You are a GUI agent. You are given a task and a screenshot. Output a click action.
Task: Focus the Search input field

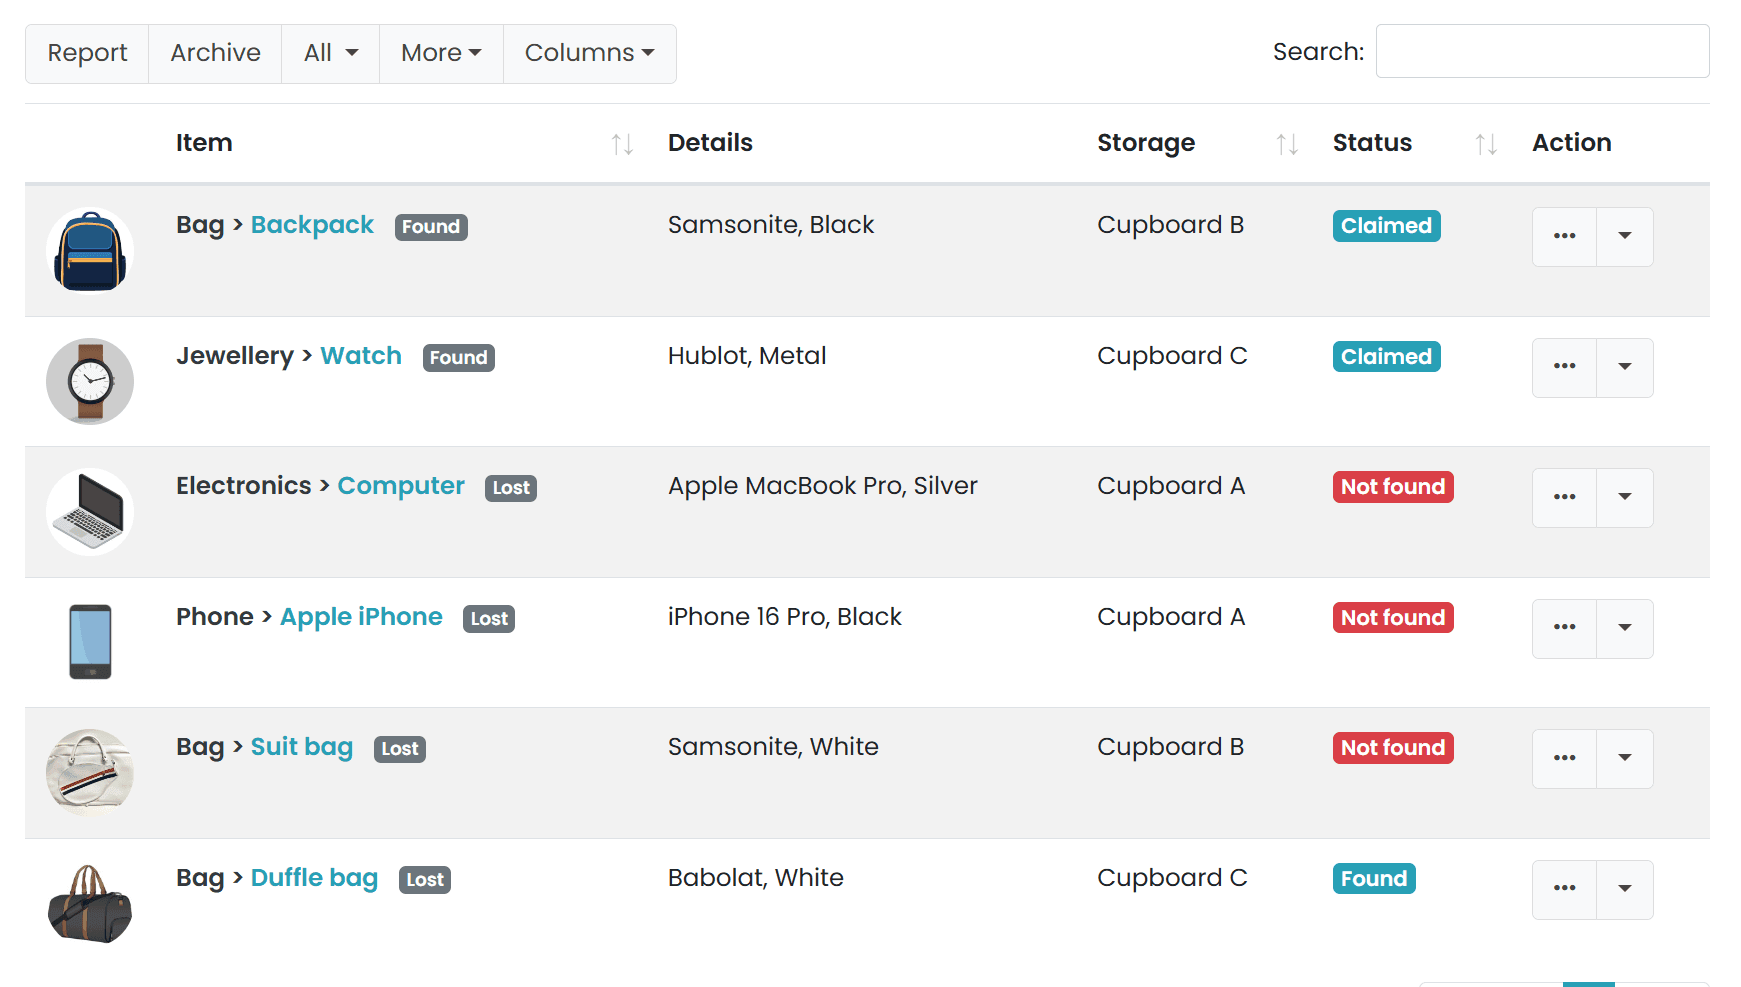tap(1542, 51)
